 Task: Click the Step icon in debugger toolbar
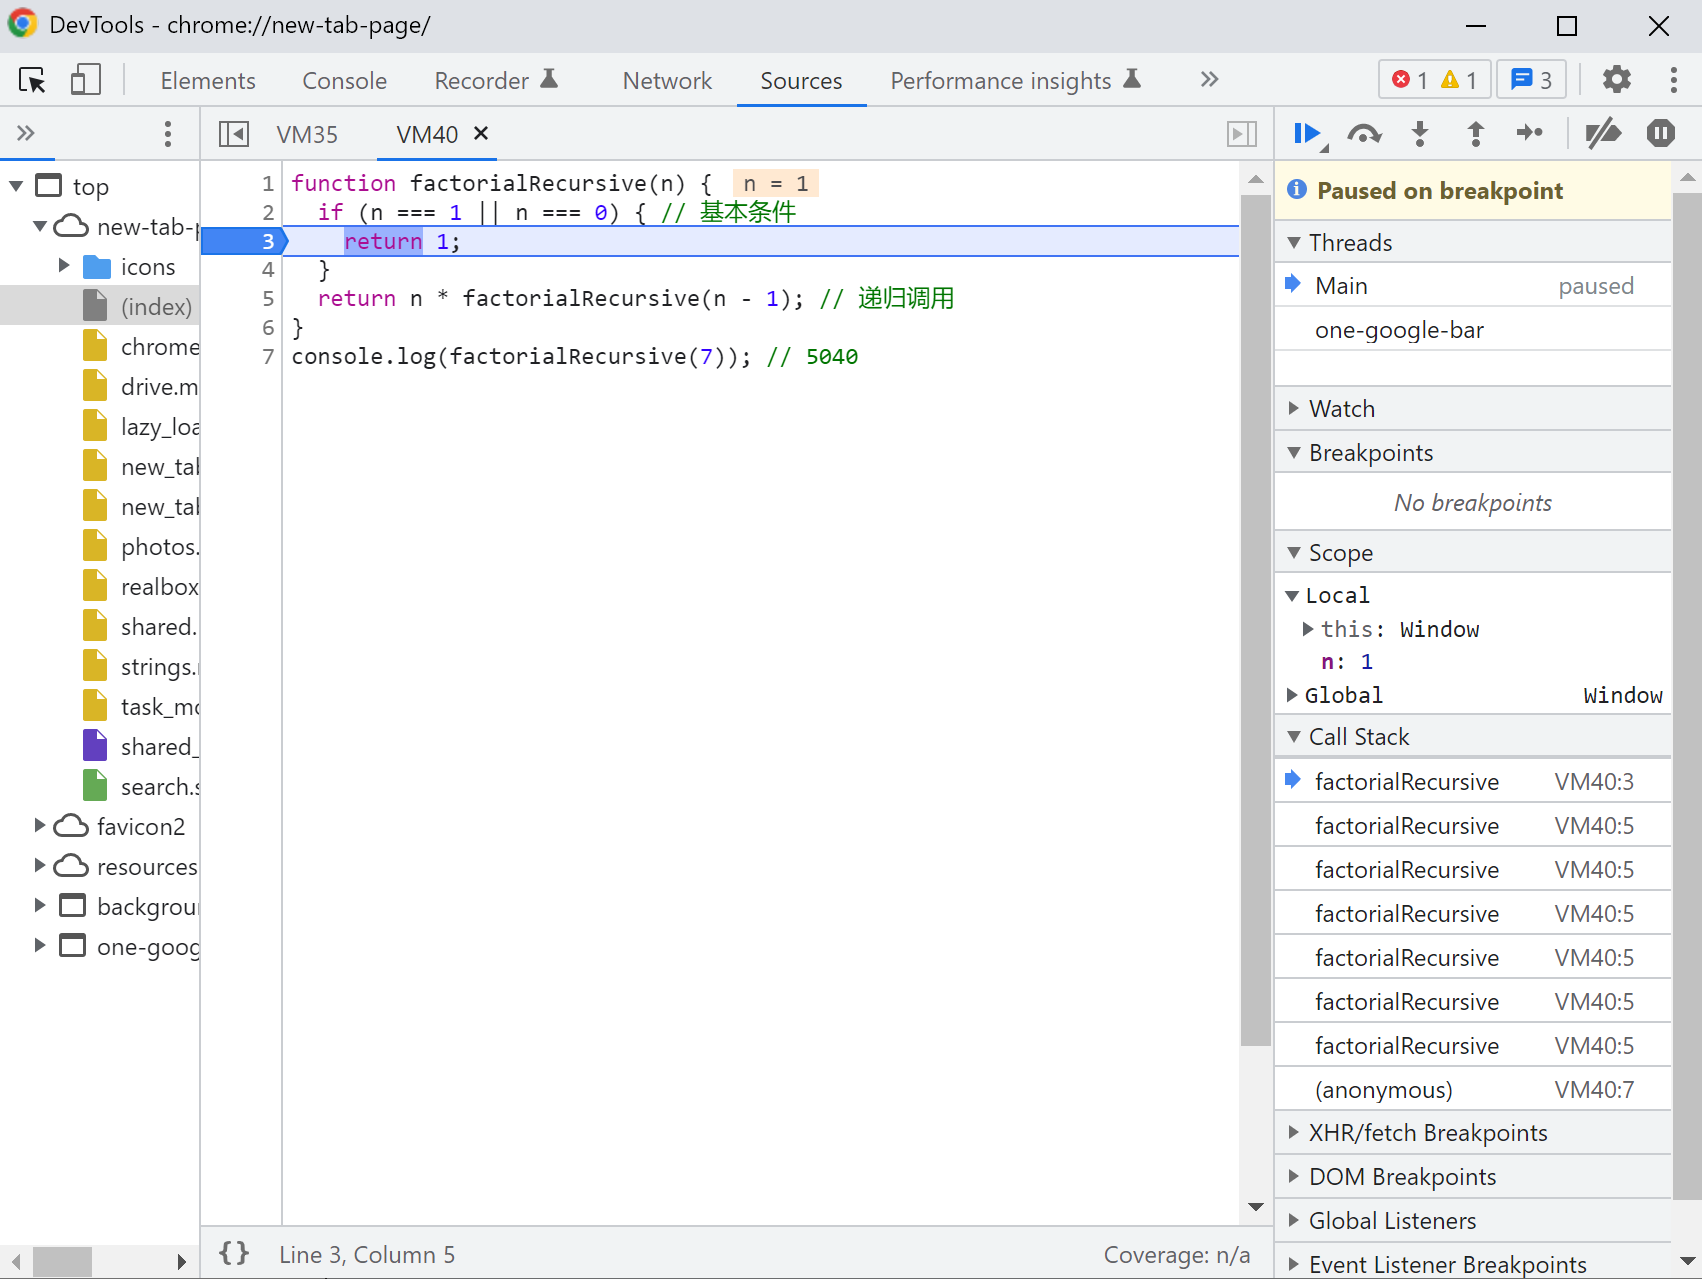[x=1529, y=134]
